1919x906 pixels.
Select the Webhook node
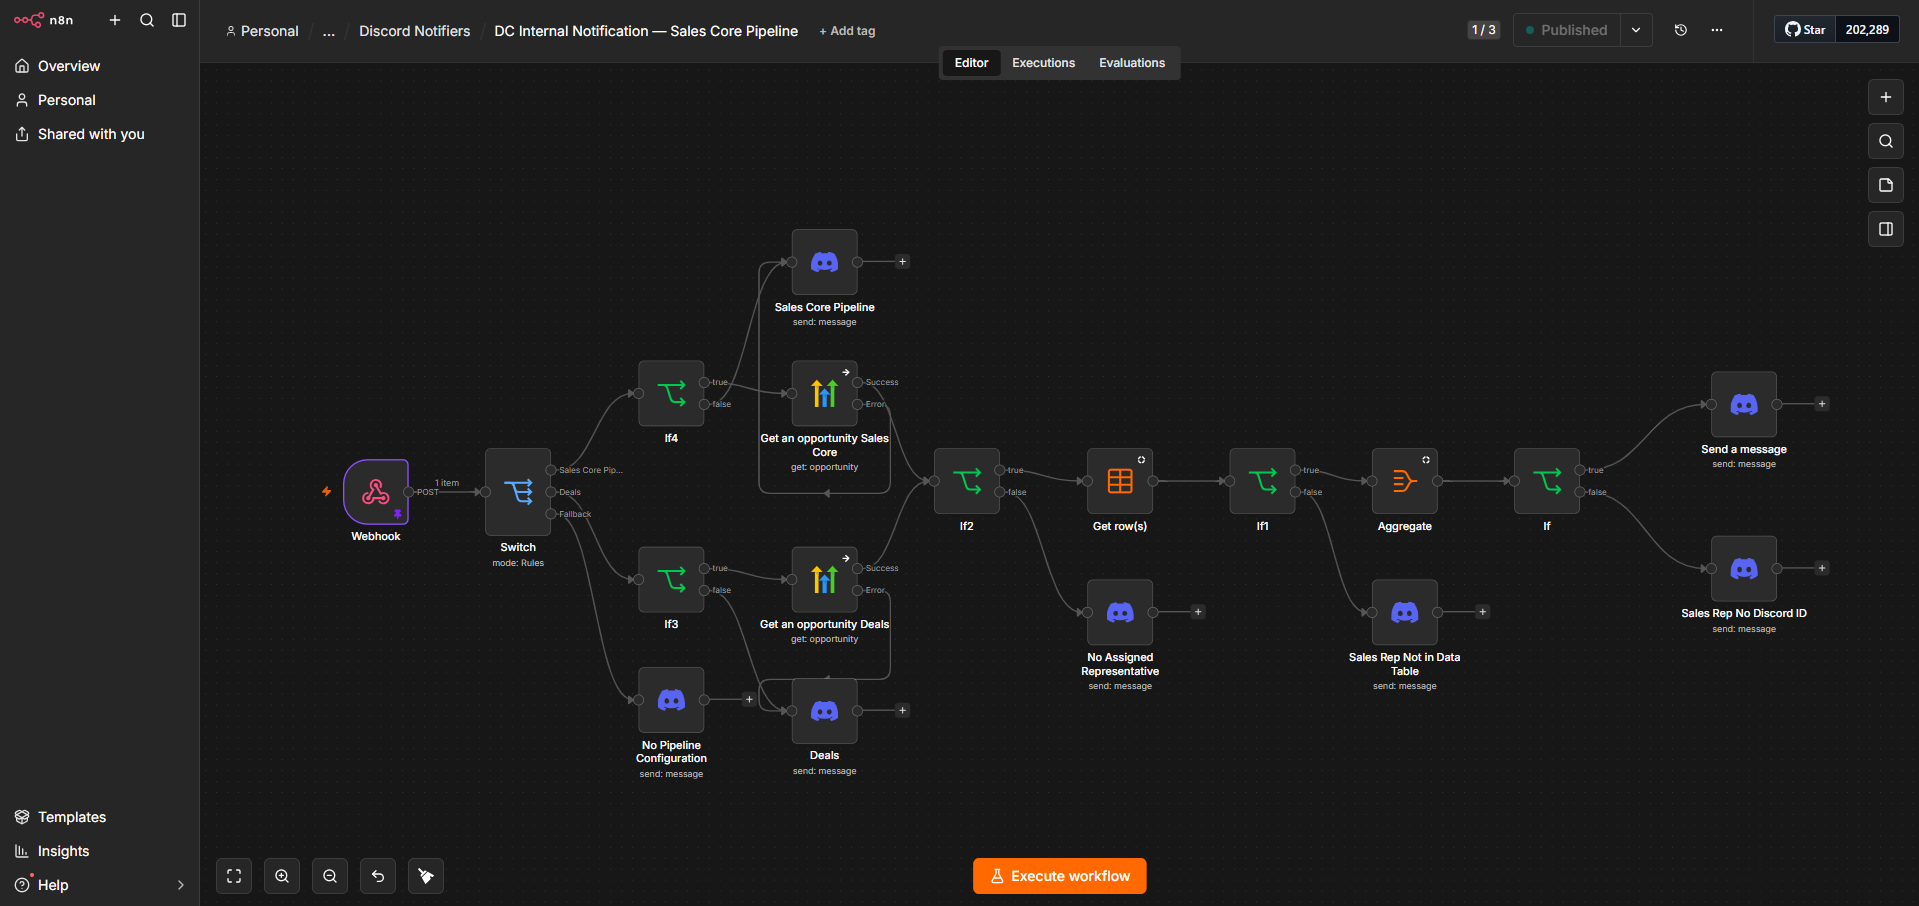coord(376,492)
